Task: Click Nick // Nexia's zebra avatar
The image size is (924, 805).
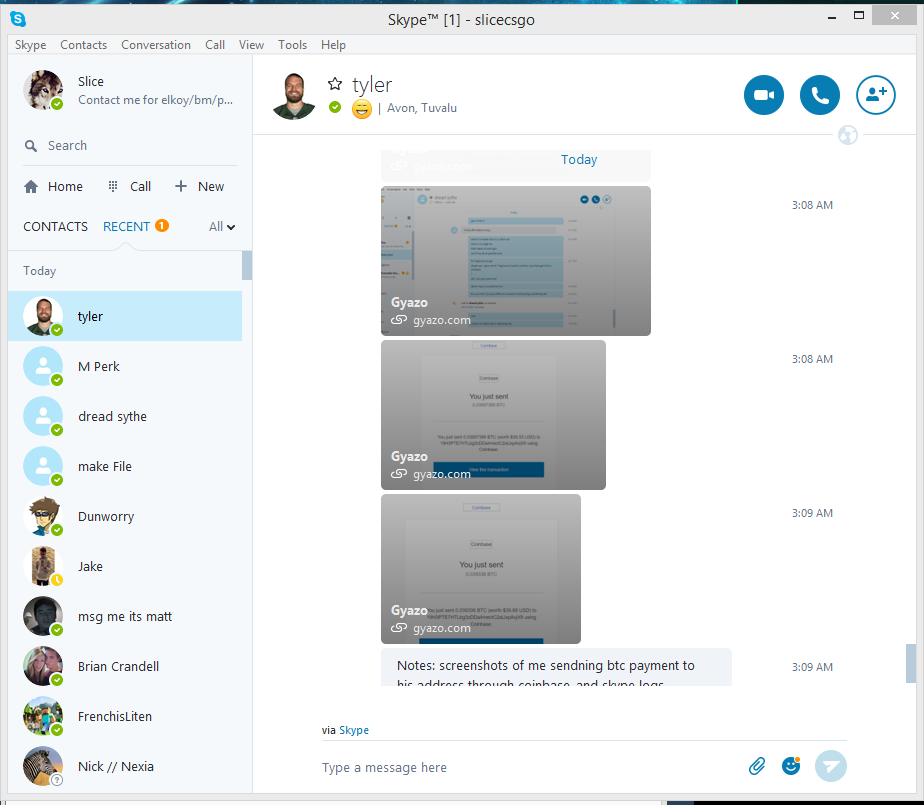Action: point(43,767)
